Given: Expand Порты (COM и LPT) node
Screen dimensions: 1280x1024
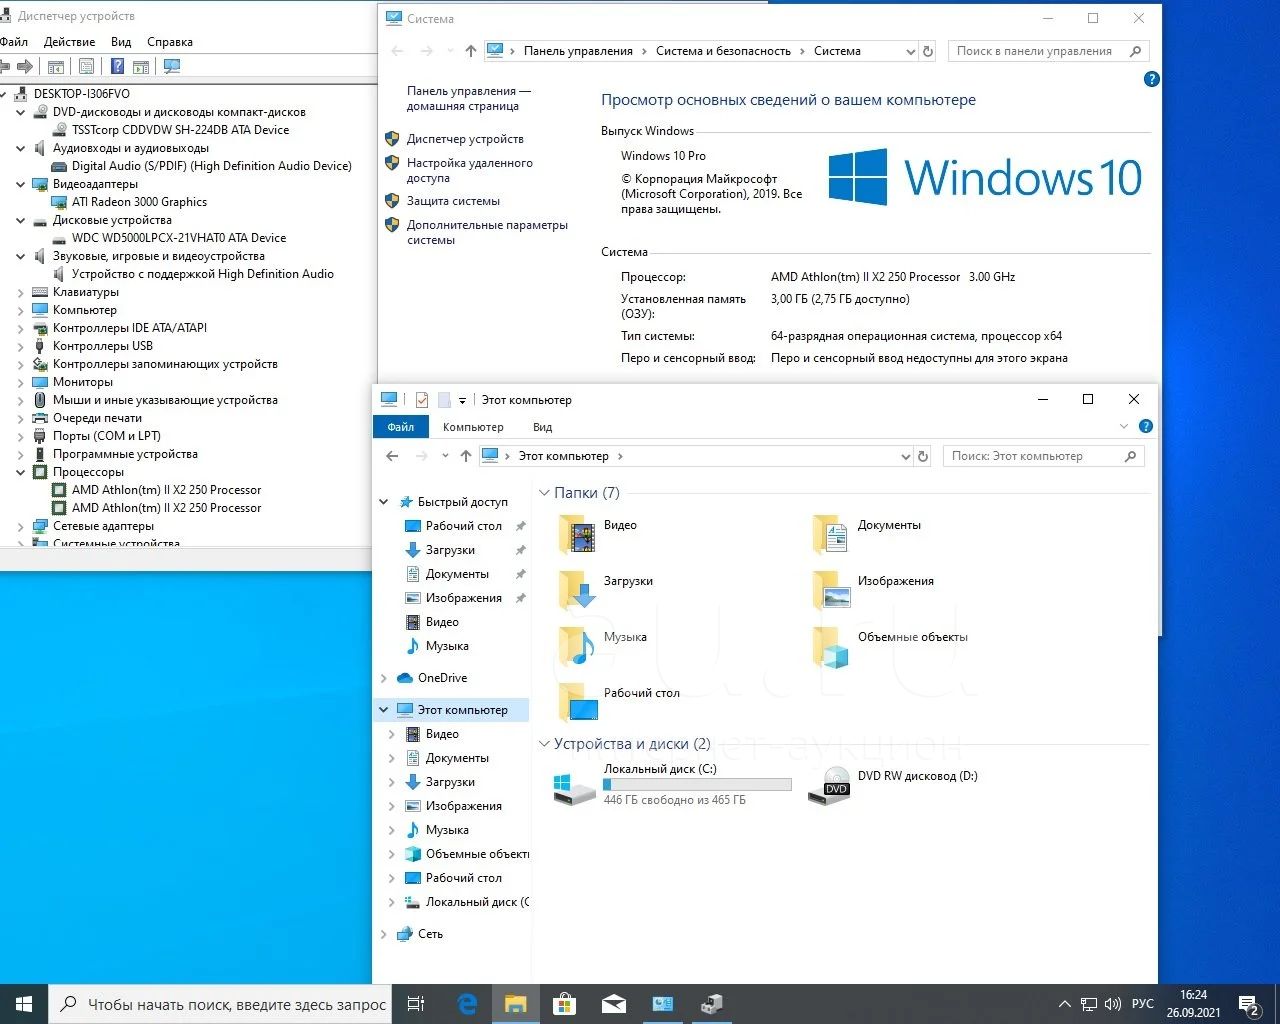Looking at the screenshot, I should coord(21,436).
